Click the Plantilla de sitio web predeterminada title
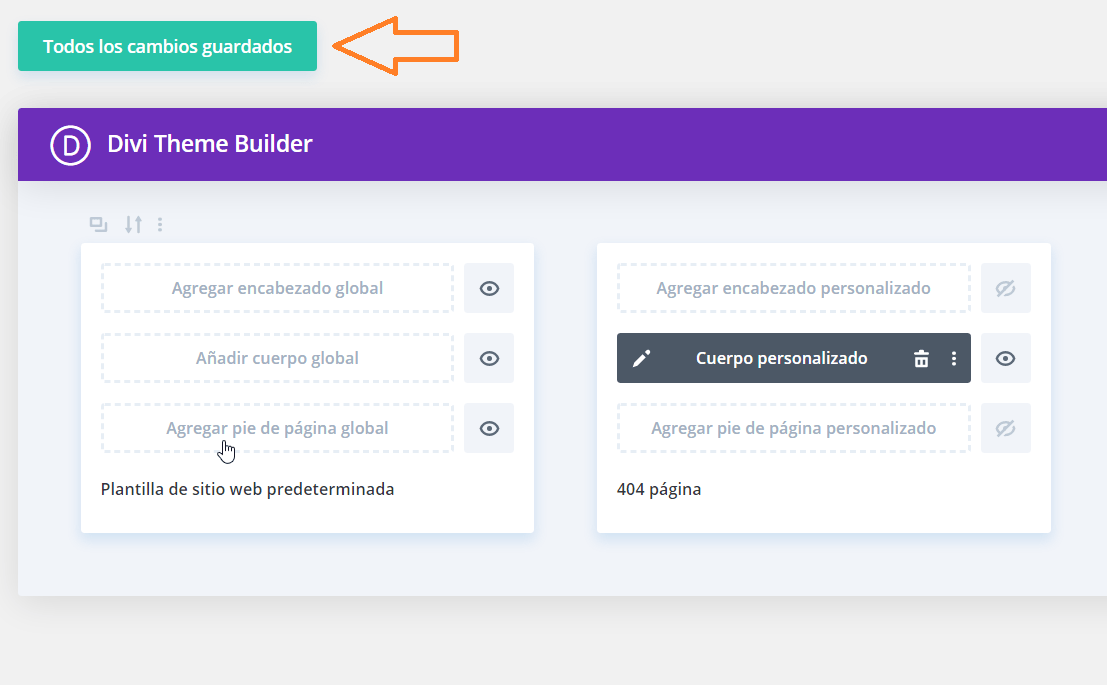The height and width of the screenshot is (685, 1107). (247, 489)
